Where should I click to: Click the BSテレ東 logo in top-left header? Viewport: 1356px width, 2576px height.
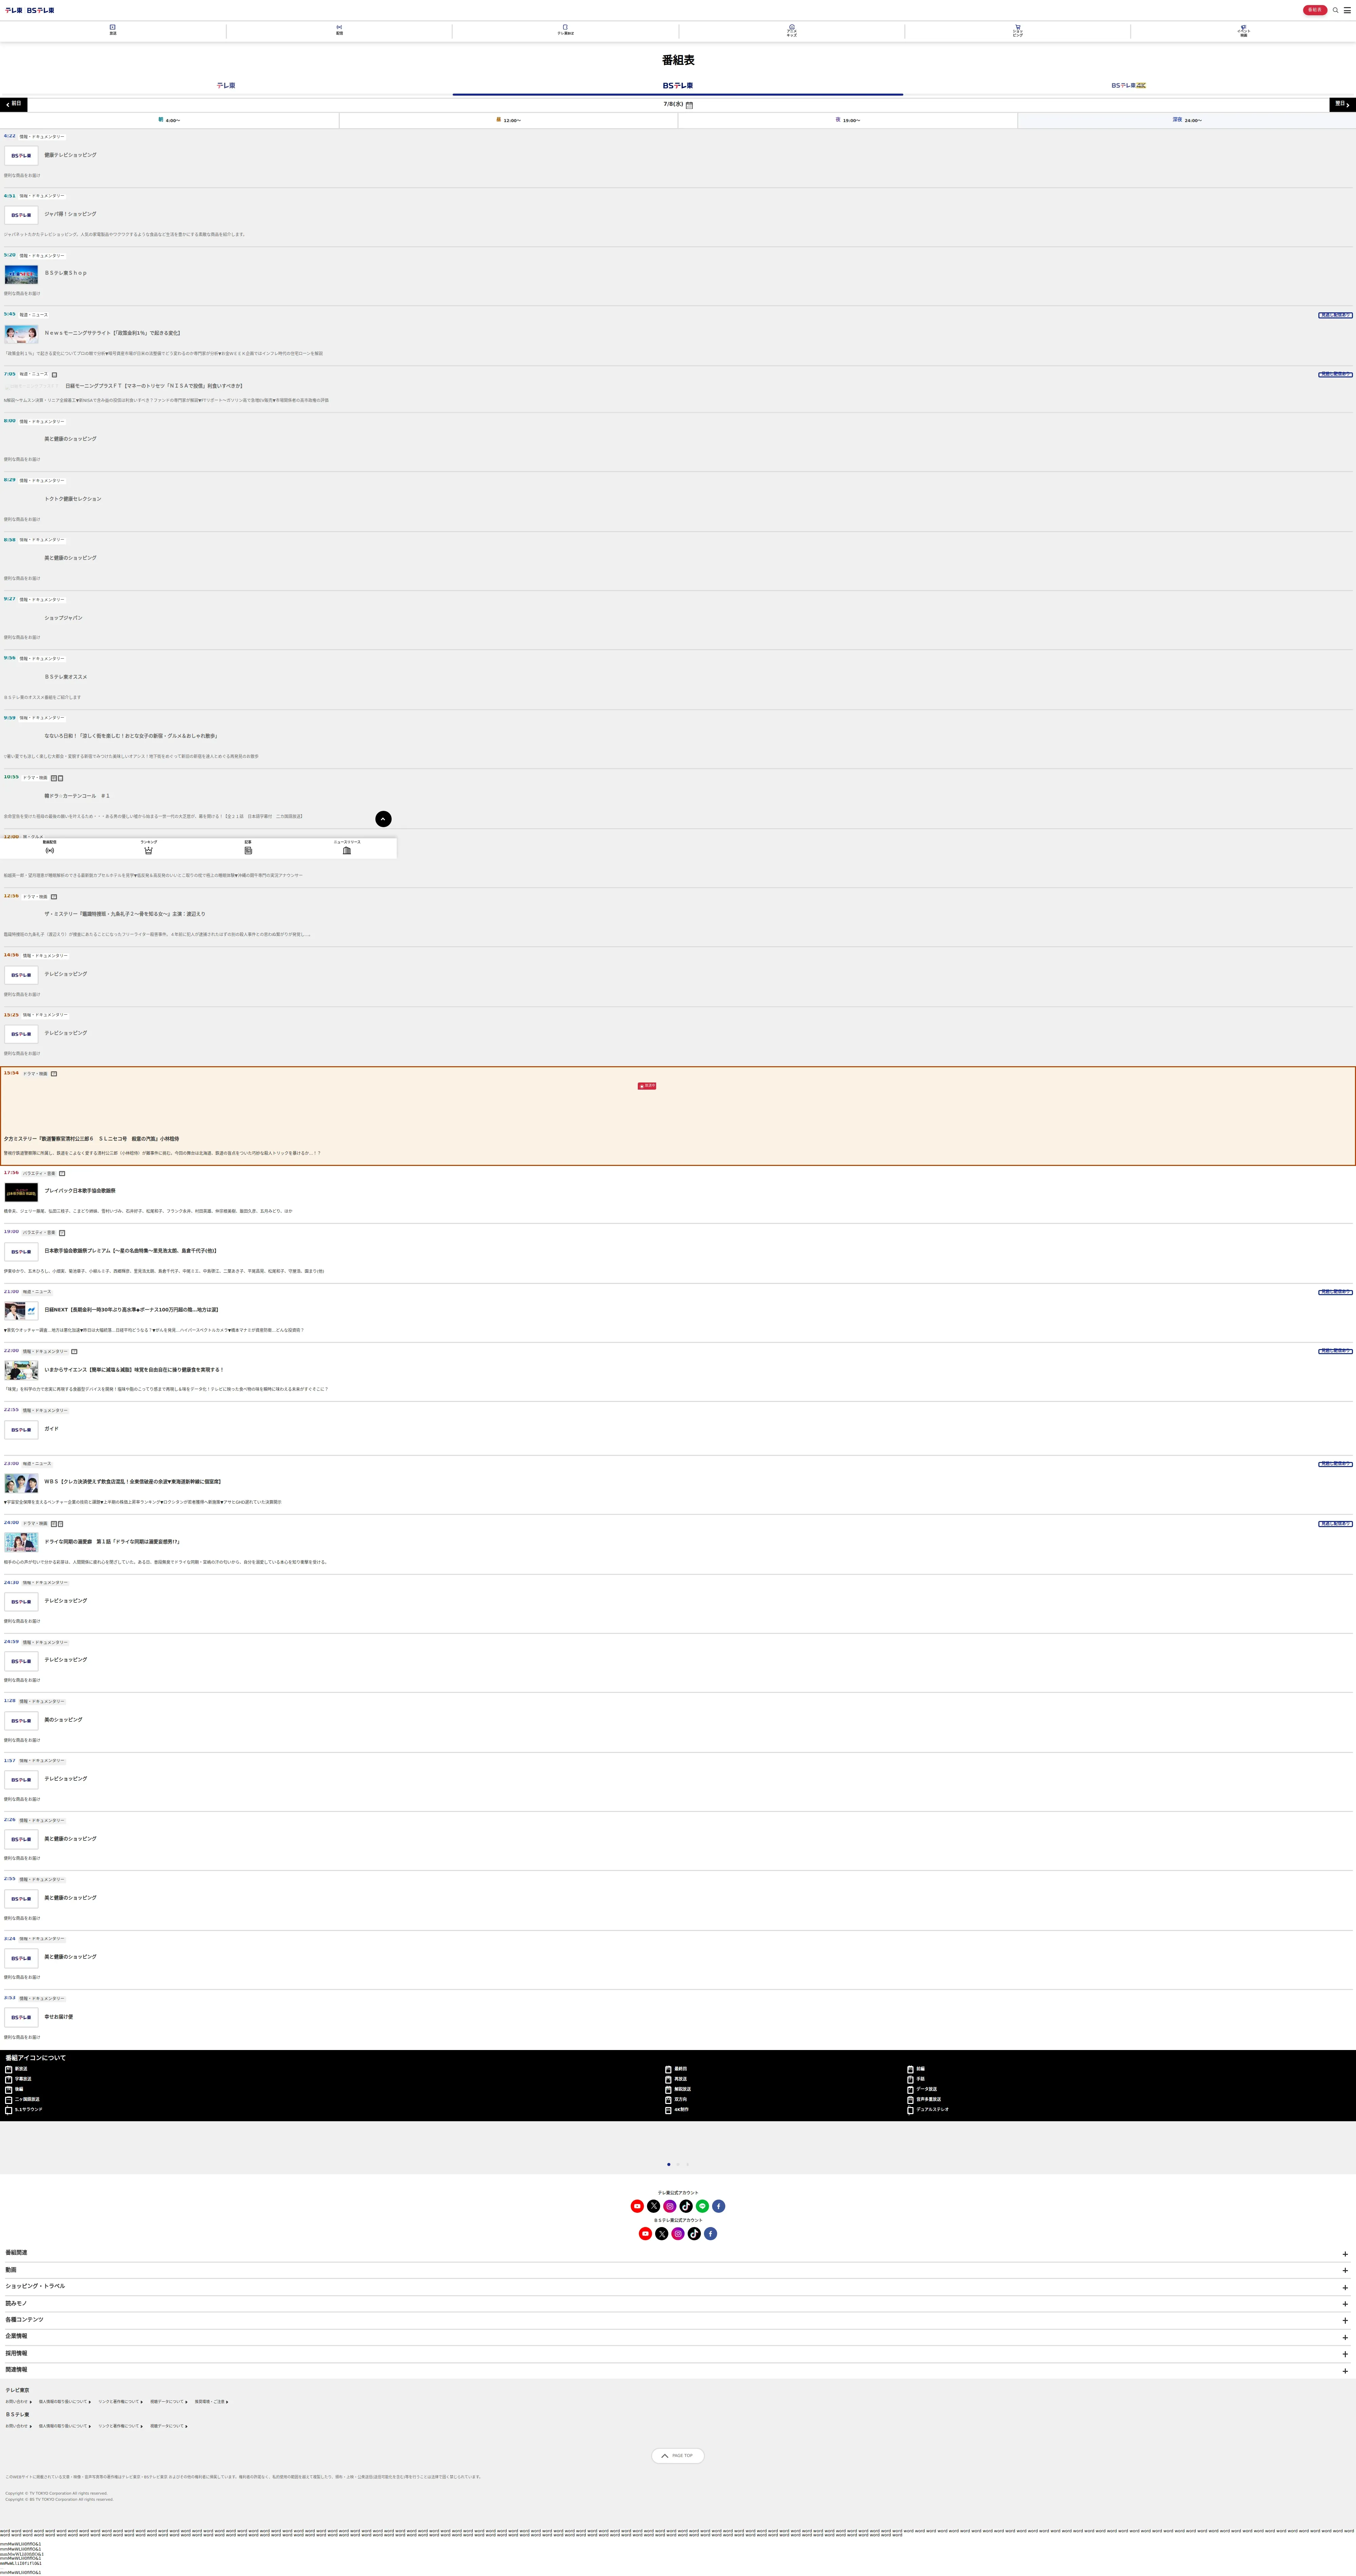click(x=41, y=10)
